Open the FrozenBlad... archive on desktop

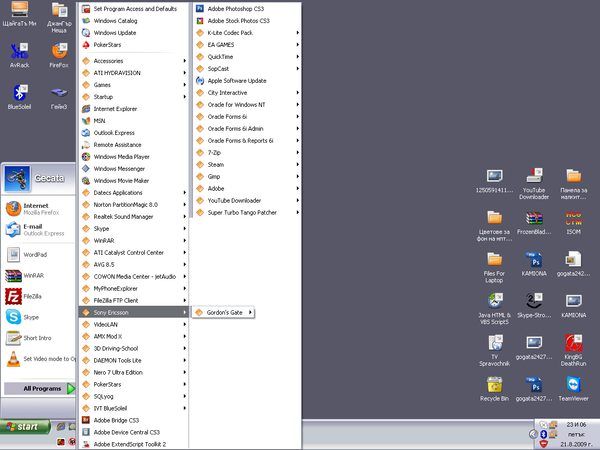(534, 223)
